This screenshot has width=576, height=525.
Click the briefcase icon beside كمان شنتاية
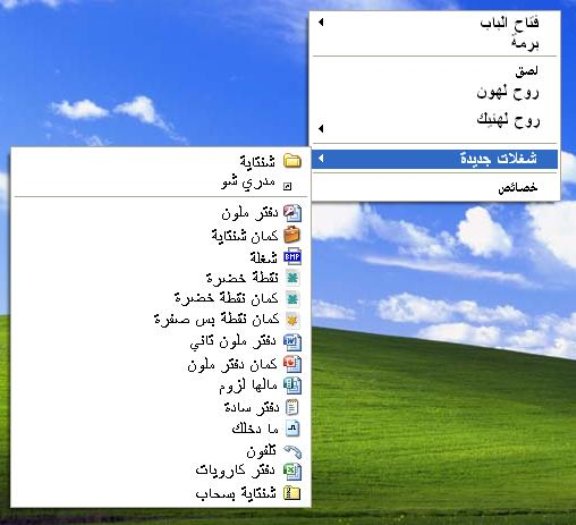(x=292, y=235)
